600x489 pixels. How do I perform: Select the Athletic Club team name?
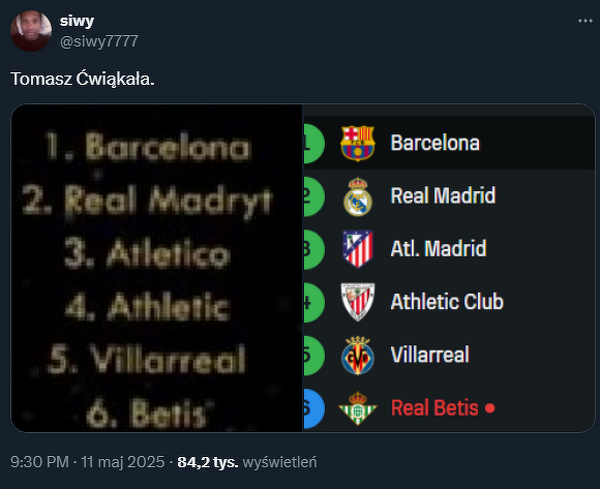point(446,302)
